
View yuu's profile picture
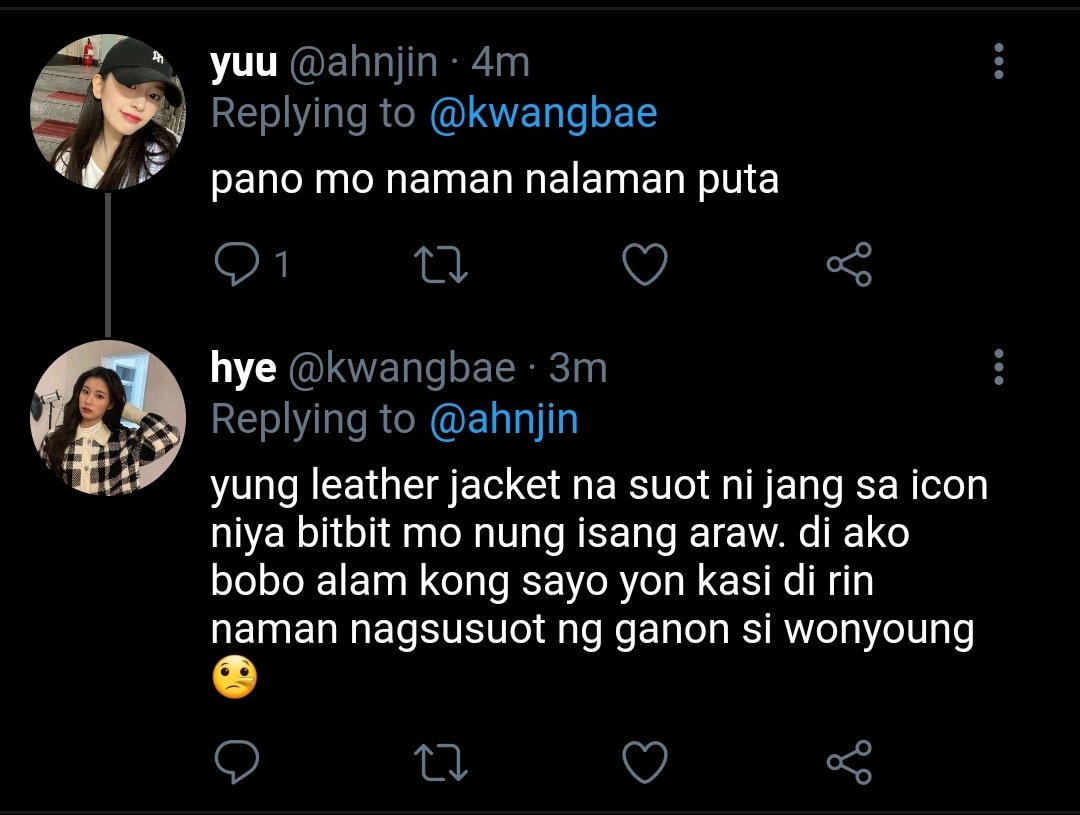(x=108, y=112)
